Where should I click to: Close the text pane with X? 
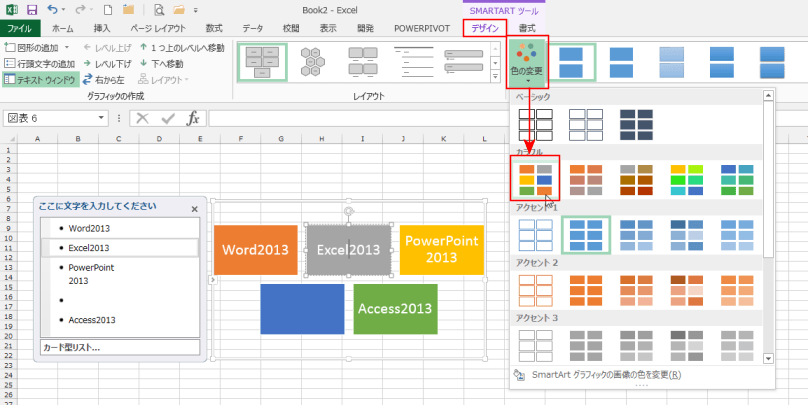tap(194, 209)
